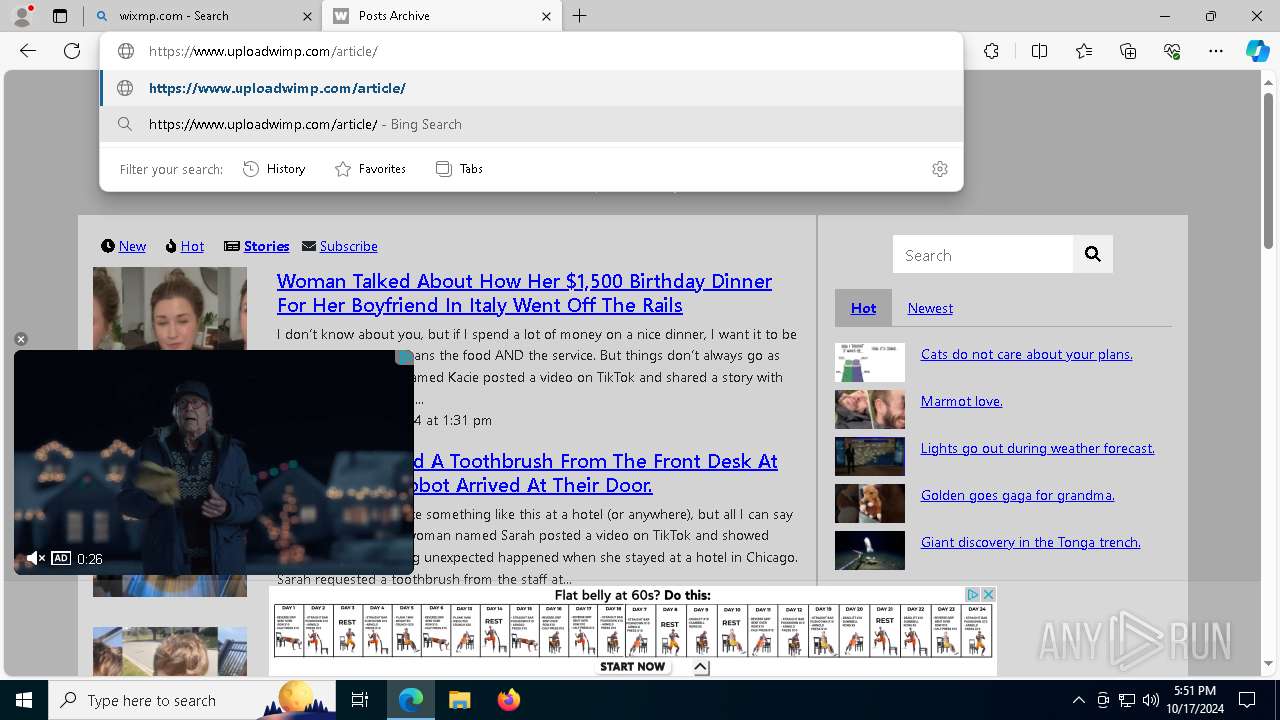Click the weather forecast video thumbnail

tap(870, 457)
